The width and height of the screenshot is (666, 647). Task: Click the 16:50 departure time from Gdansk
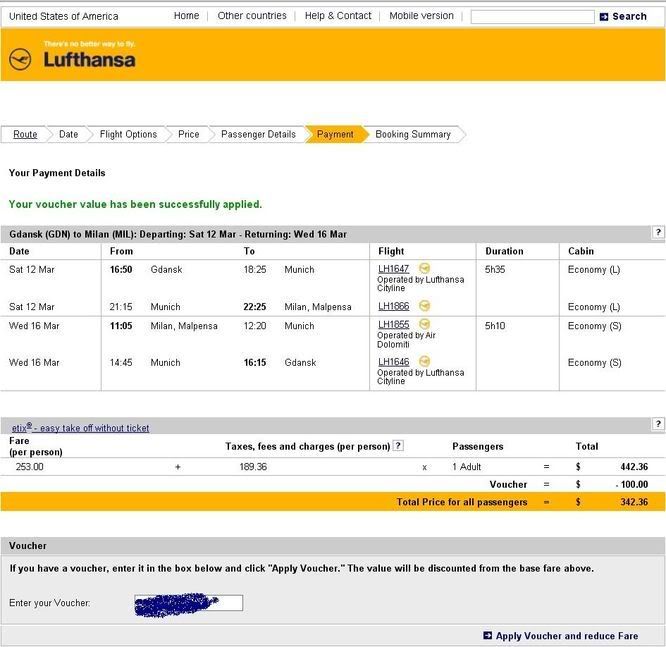[121, 269]
